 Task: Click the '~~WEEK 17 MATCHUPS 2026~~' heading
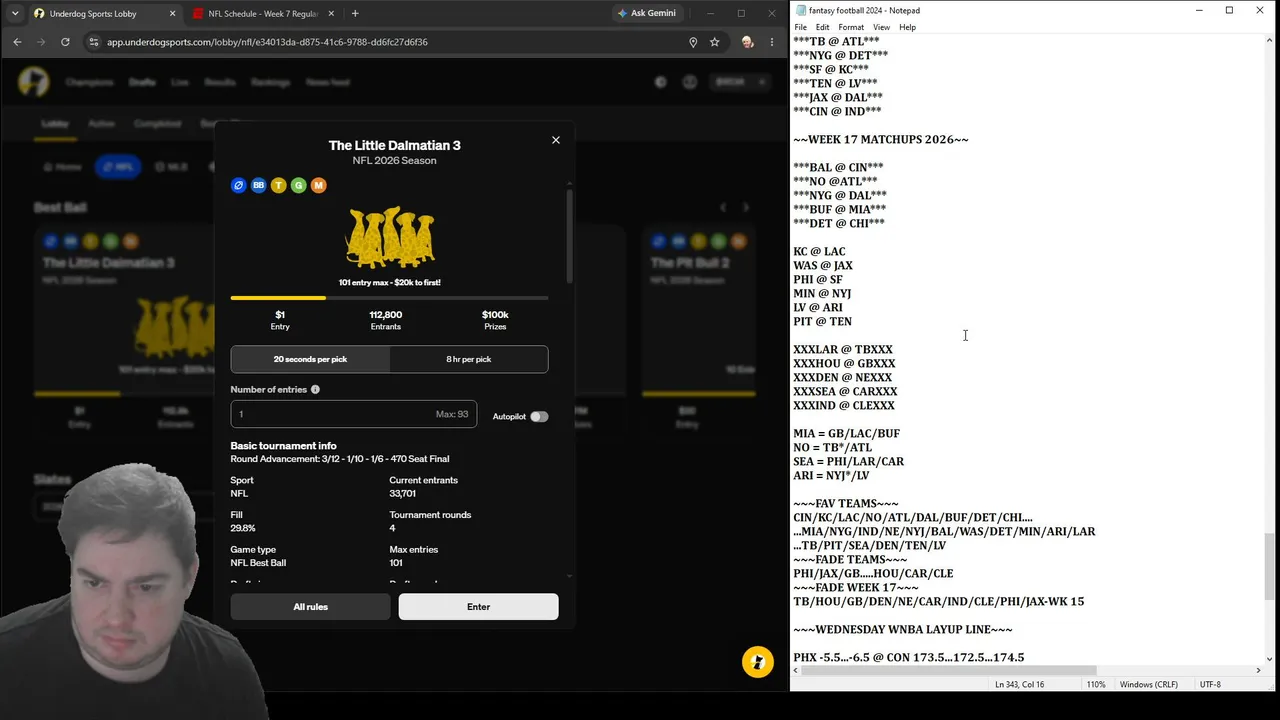tap(881, 140)
